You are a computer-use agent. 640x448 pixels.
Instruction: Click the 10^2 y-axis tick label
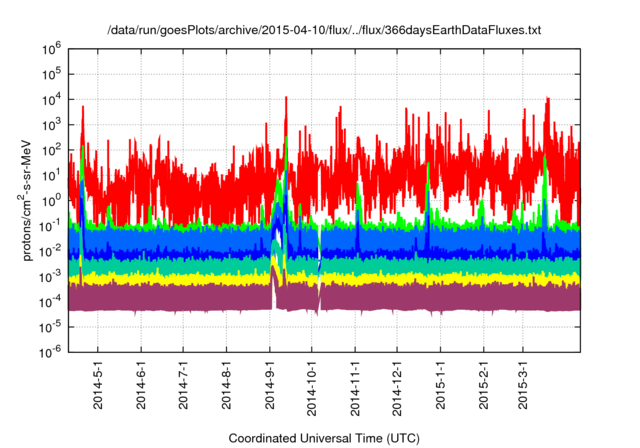[x=51, y=150]
